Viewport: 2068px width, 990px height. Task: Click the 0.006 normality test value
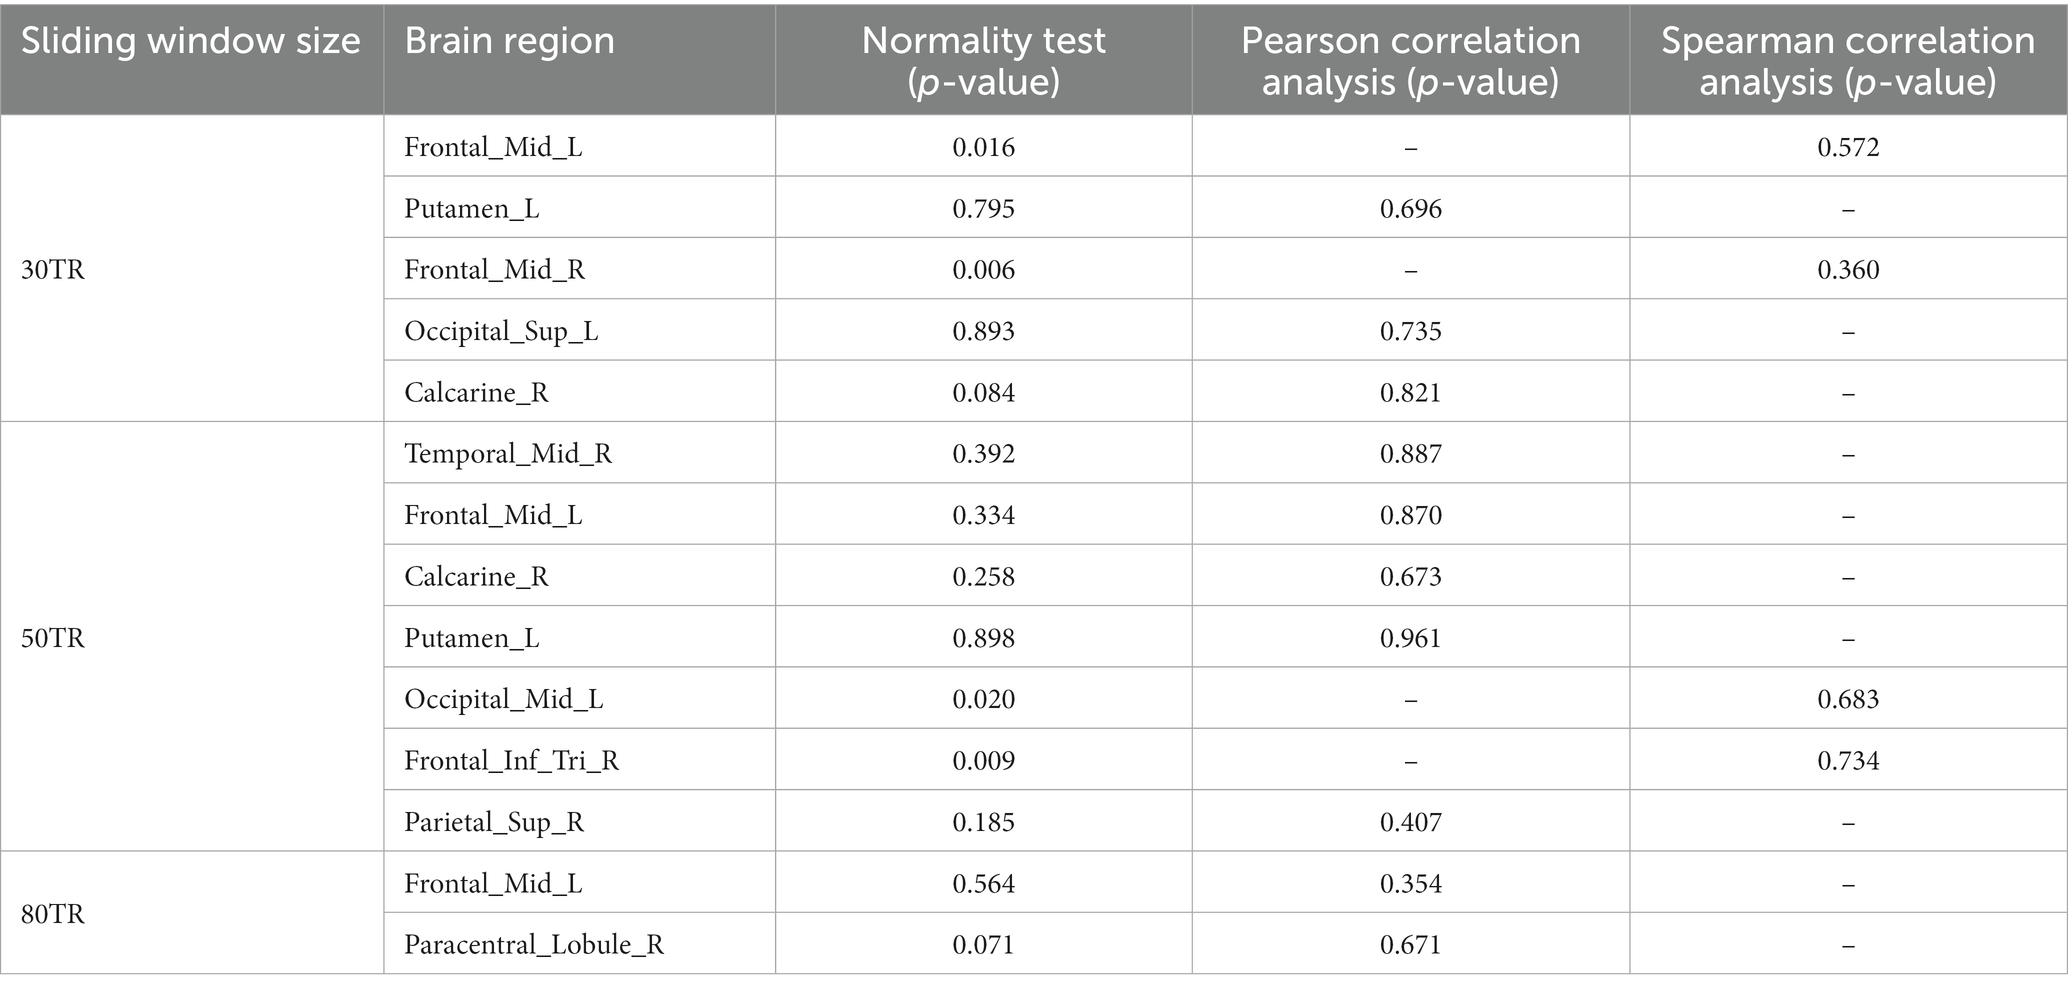point(984,270)
